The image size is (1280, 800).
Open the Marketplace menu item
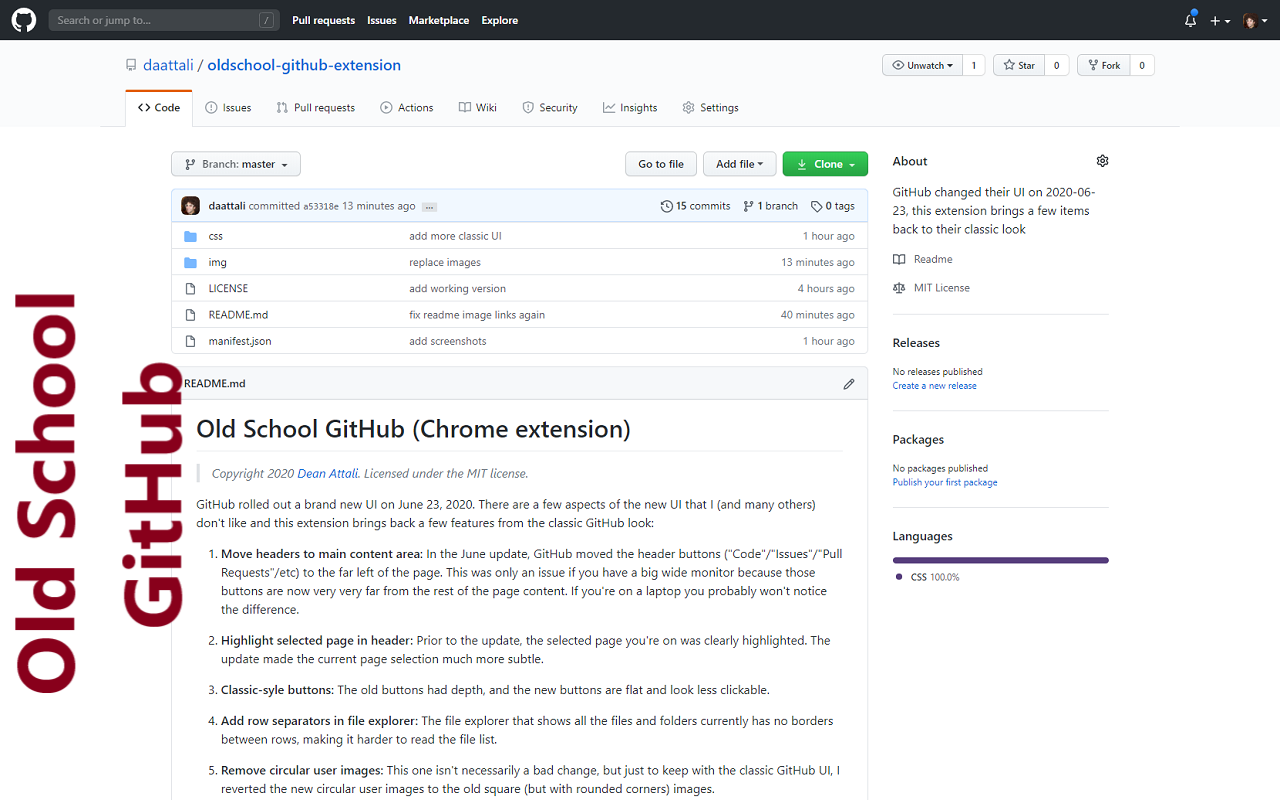(x=438, y=20)
